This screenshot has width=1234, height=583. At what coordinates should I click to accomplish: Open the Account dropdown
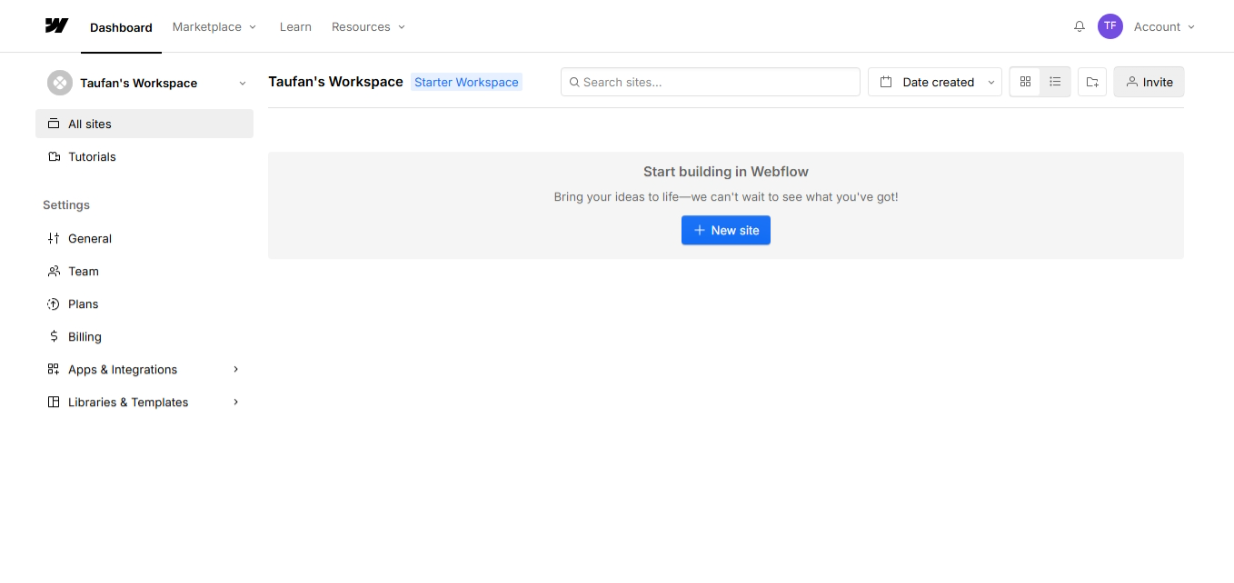point(1163,27)
